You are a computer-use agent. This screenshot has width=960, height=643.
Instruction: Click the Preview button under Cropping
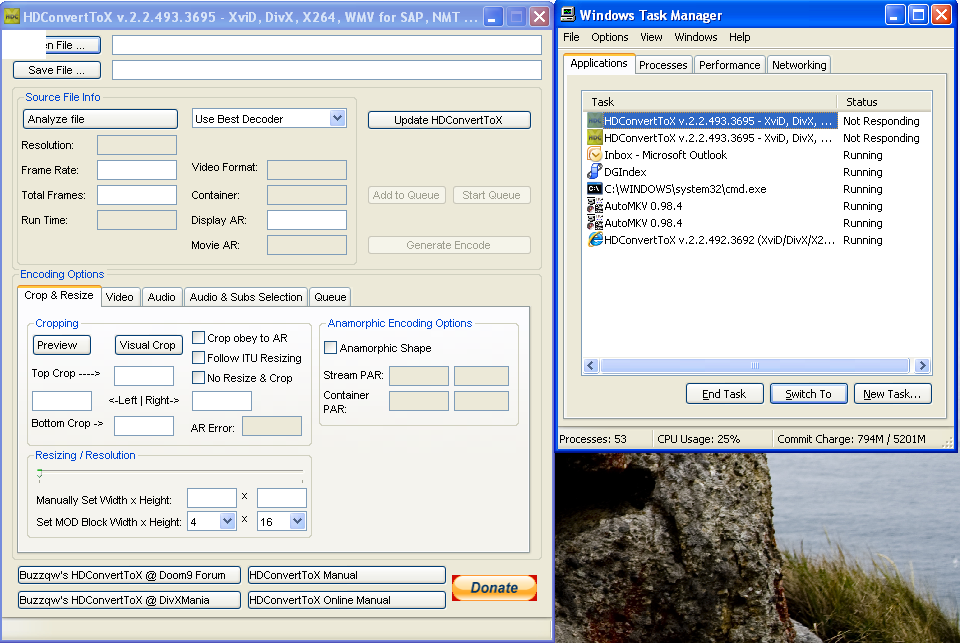[61, 345]
